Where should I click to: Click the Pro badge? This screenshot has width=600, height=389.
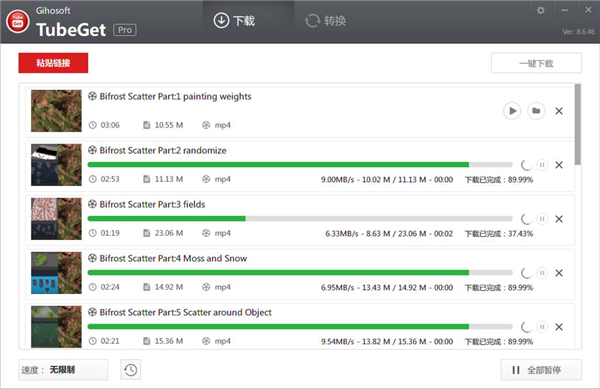125,30
